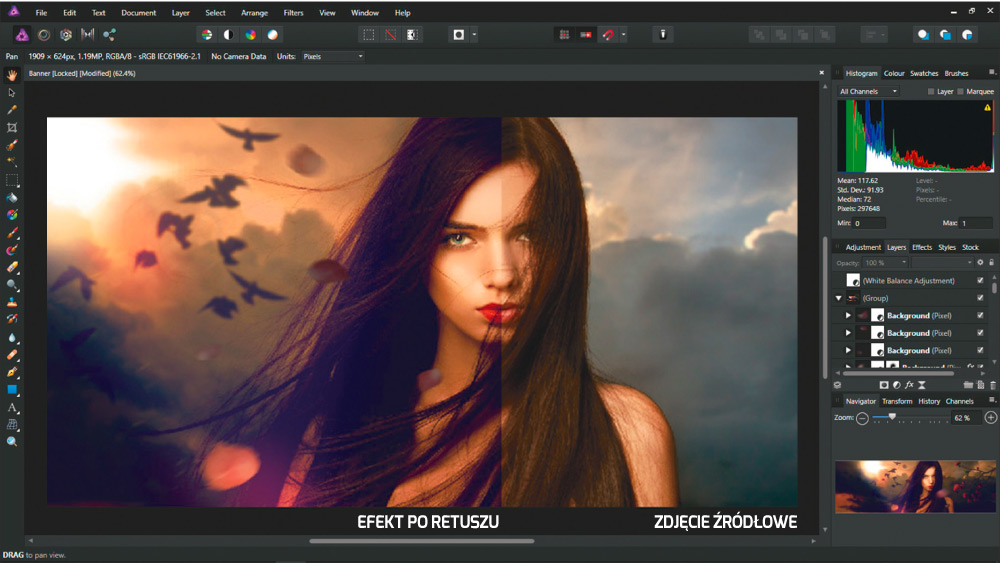This screenshot has width=1000, height=563.
Task: Select the Artistic Text tool
Action: coord(11,407)
